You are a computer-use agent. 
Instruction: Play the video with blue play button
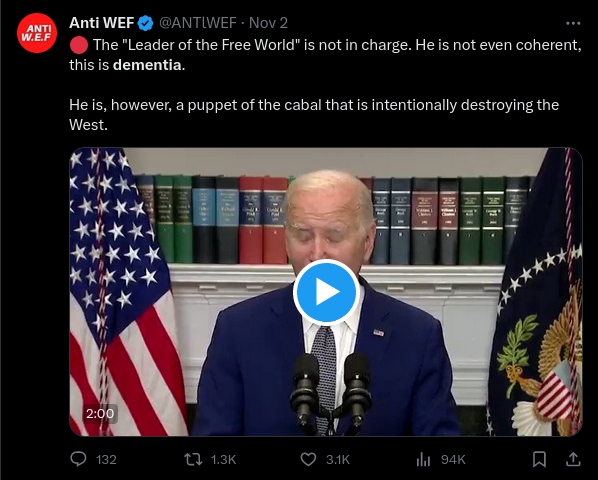coord(326,292)
